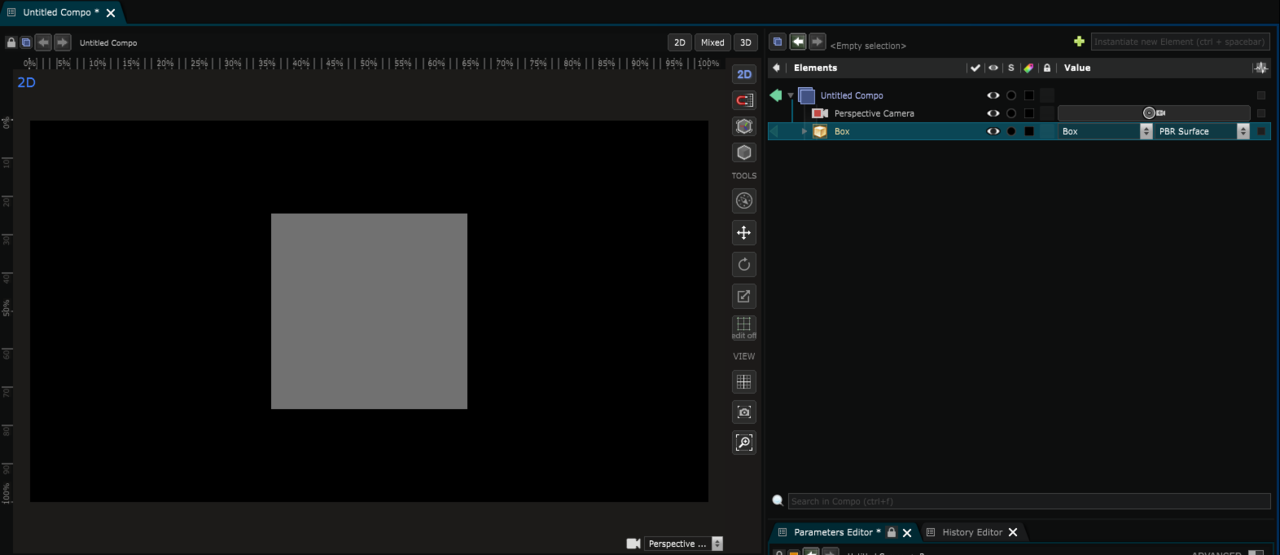Click the eye visibility column header
Viewport: 1280px width, 555px height.
click(993, 68)
